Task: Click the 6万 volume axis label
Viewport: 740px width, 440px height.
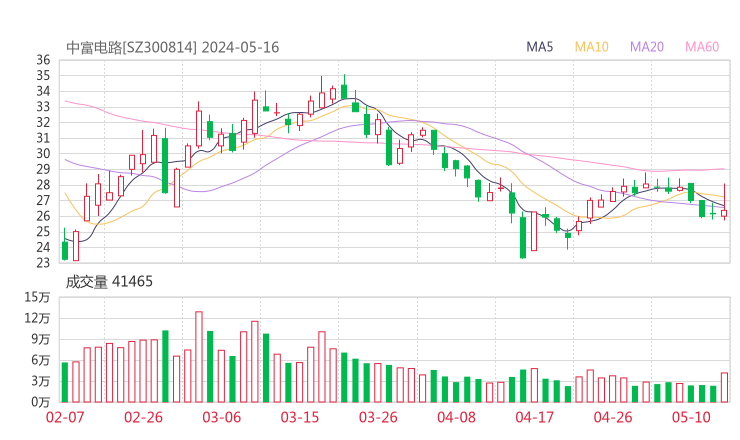Action: [41, 360]
